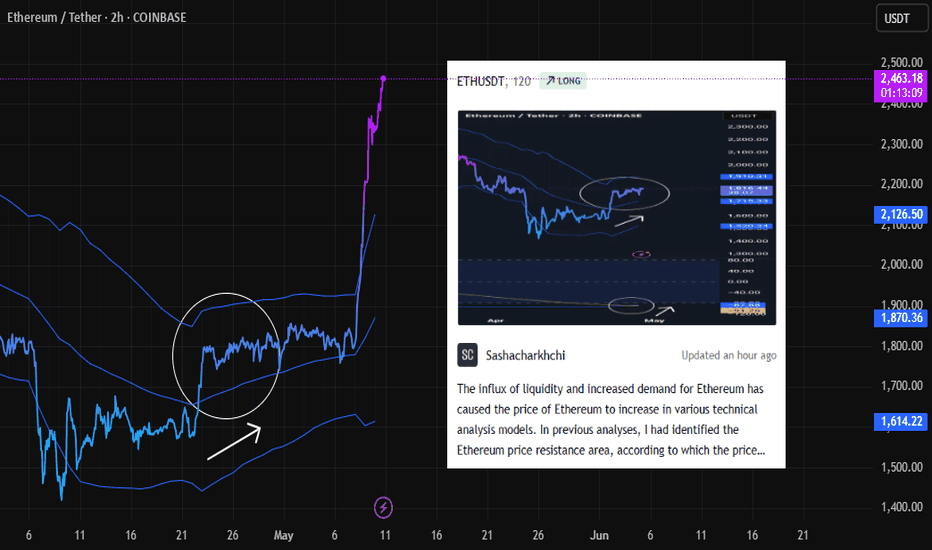Click the Ethereum / Tether chart title
Image resolution: width=932 pixels, height=550 pixels.
(96, 17)
